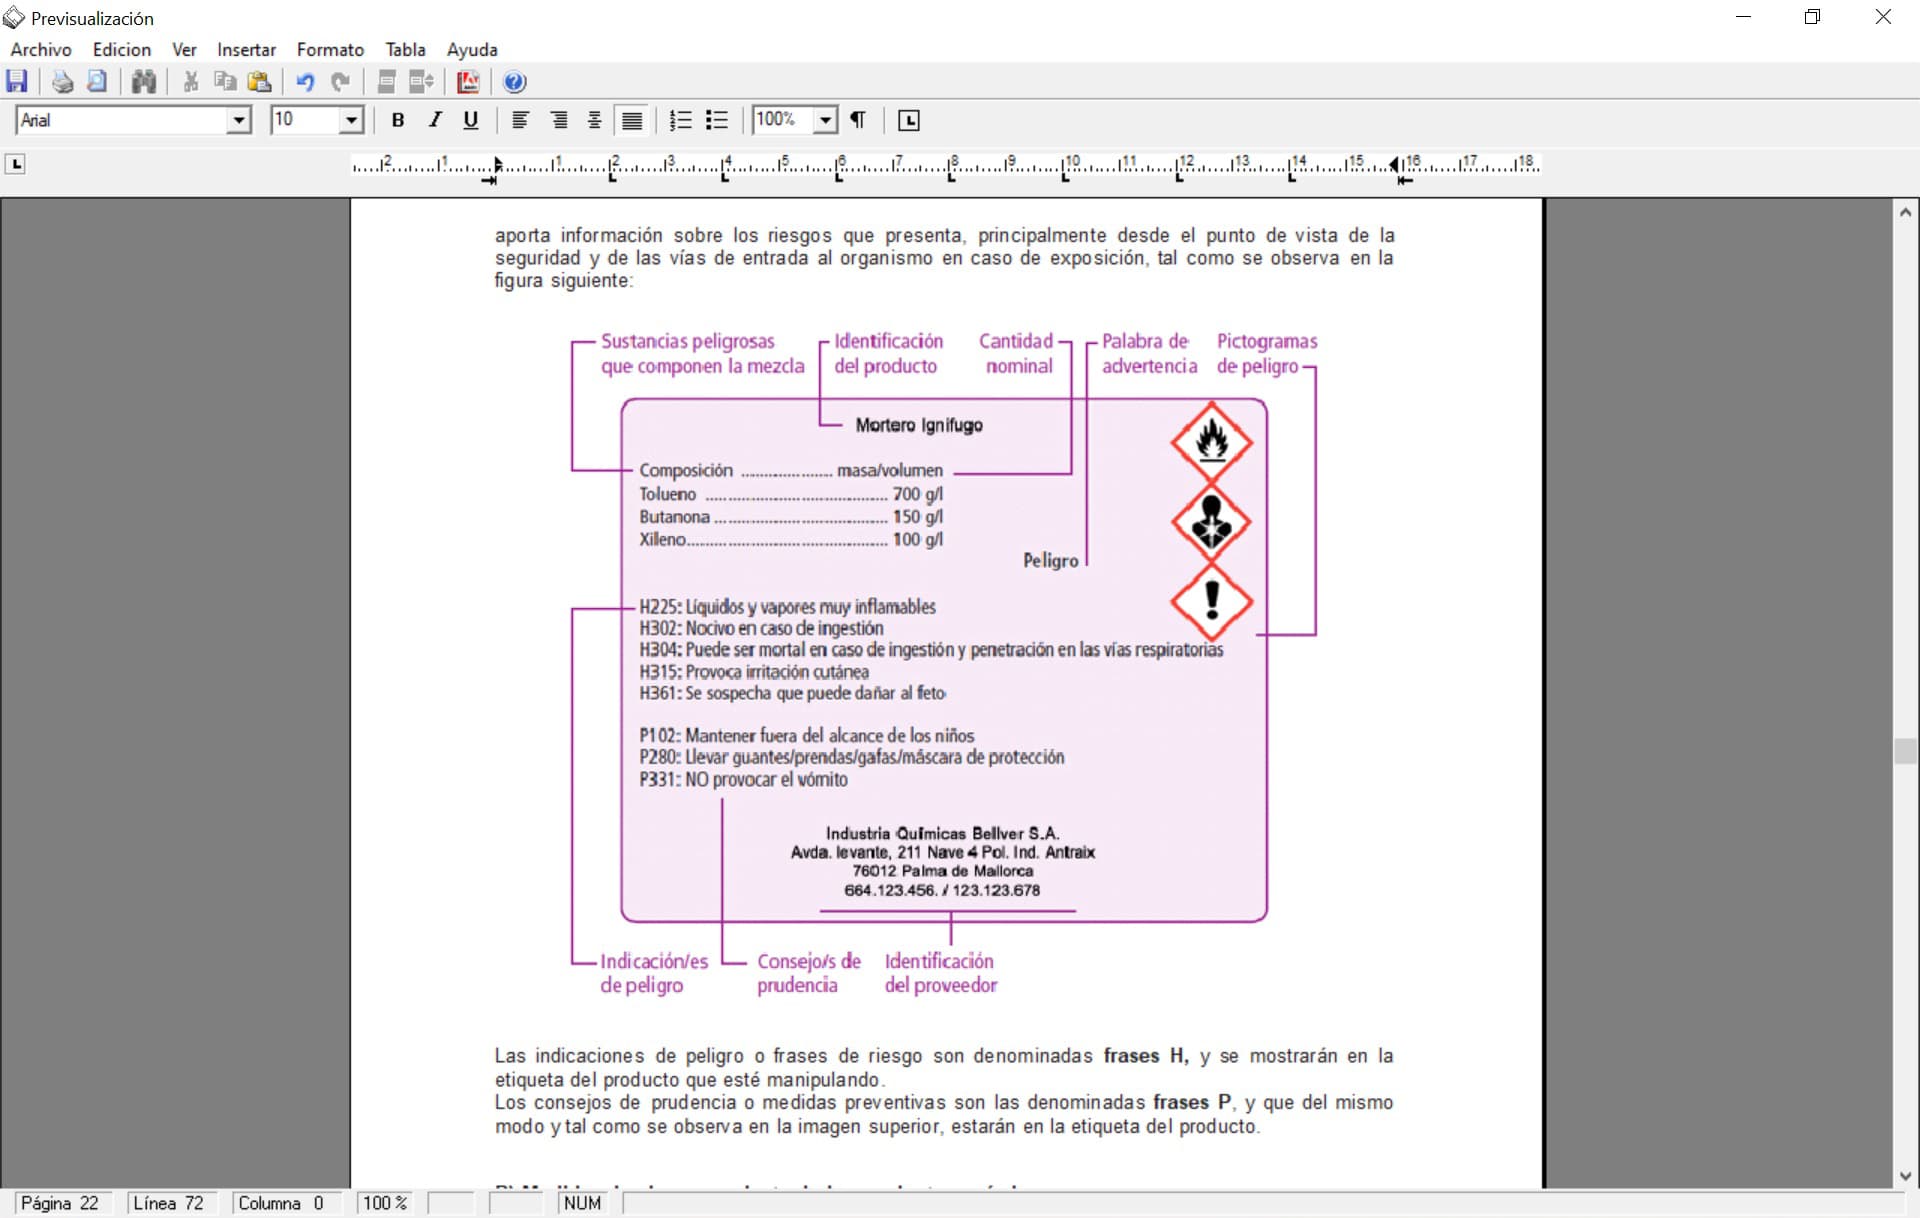1920x1218 pixels.
Task: Restore down the Previsualización window
Action: coord(1813,17)
